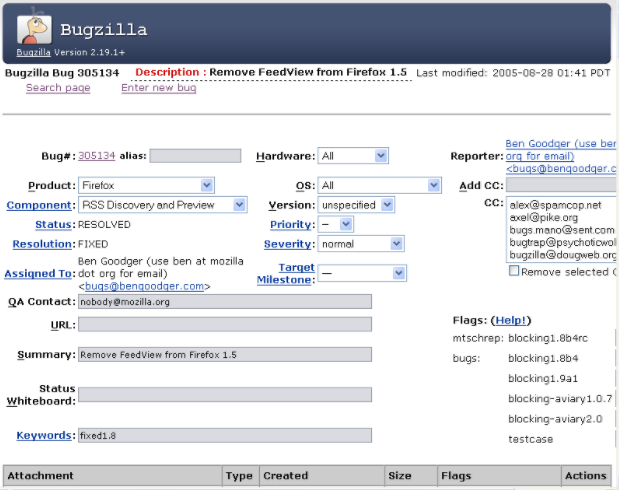Click into the alias input field
The width and height of the screenshot is (619, 490).
pyautogui.click(x=195, y=156)
